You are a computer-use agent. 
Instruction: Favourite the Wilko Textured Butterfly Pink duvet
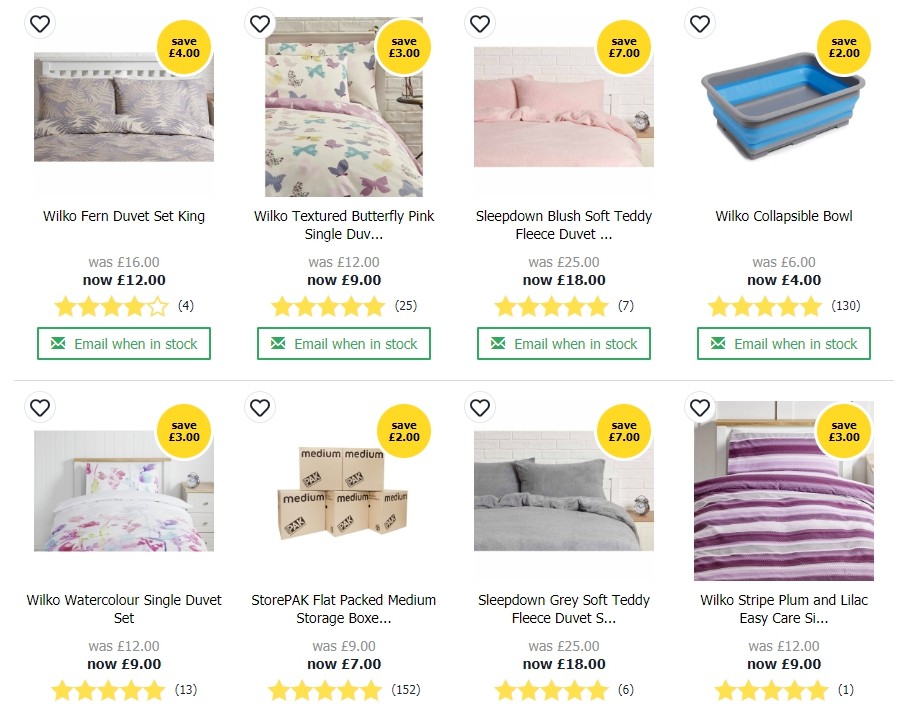pyautogui.click(x=260, y=23)
